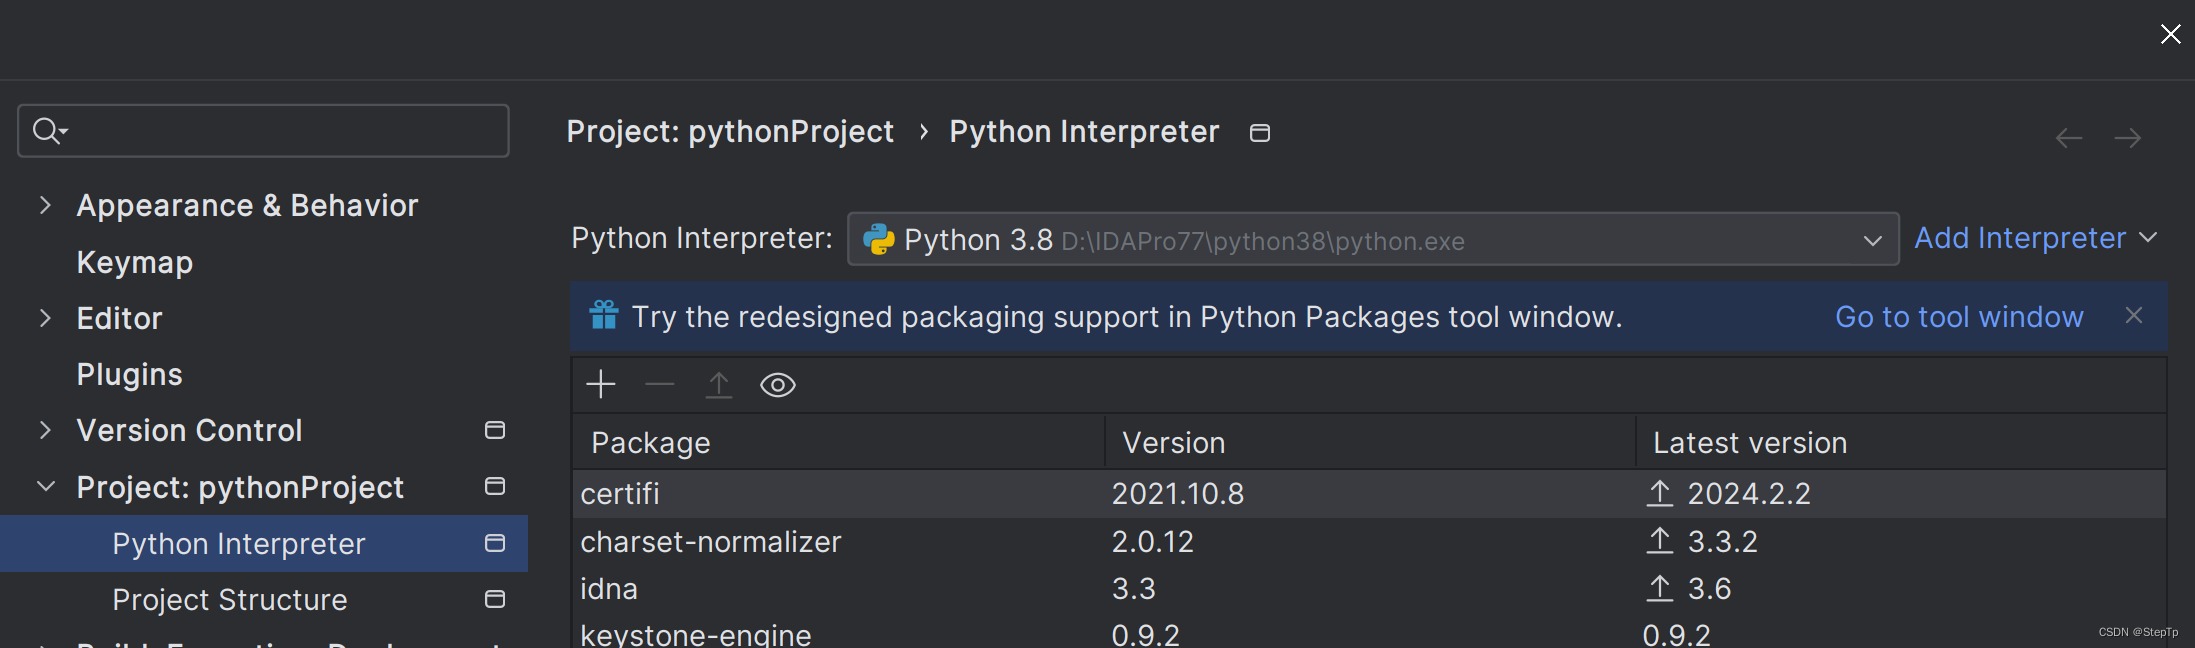Click project icon on Project: pythonProject row
Screen dimensions: 2195x648
click(x=495, y=486)
